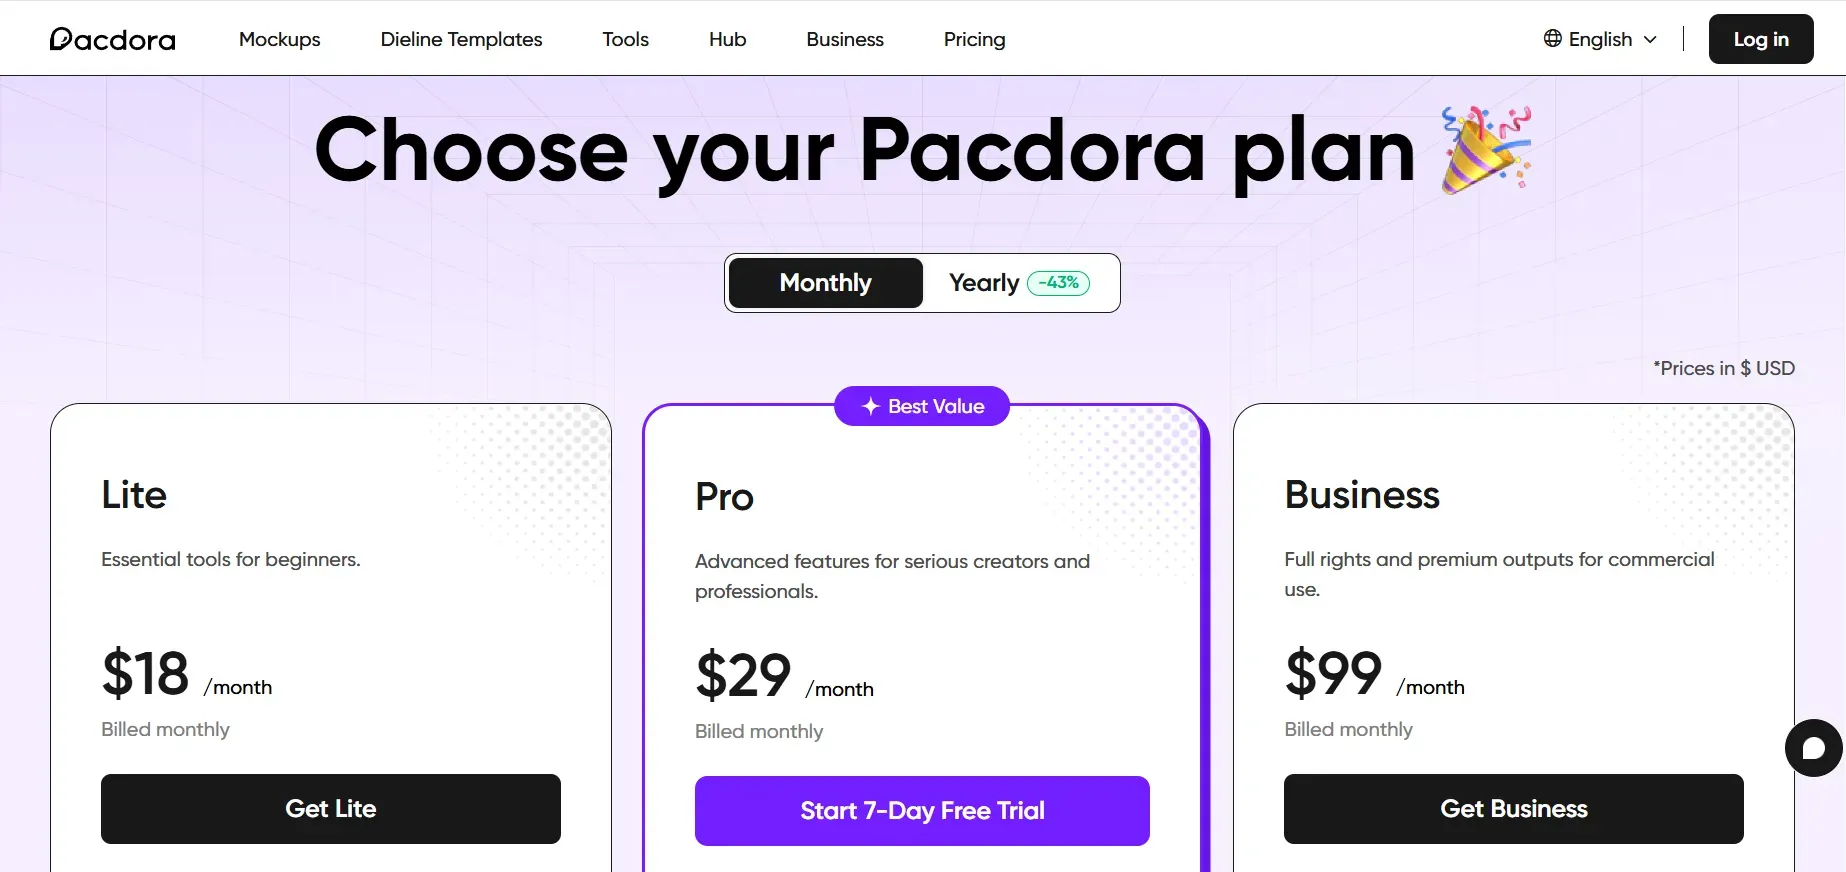This screenshot has height=872, width=1846.
Task: Click the Get Business button
Action: point(1513,809)
